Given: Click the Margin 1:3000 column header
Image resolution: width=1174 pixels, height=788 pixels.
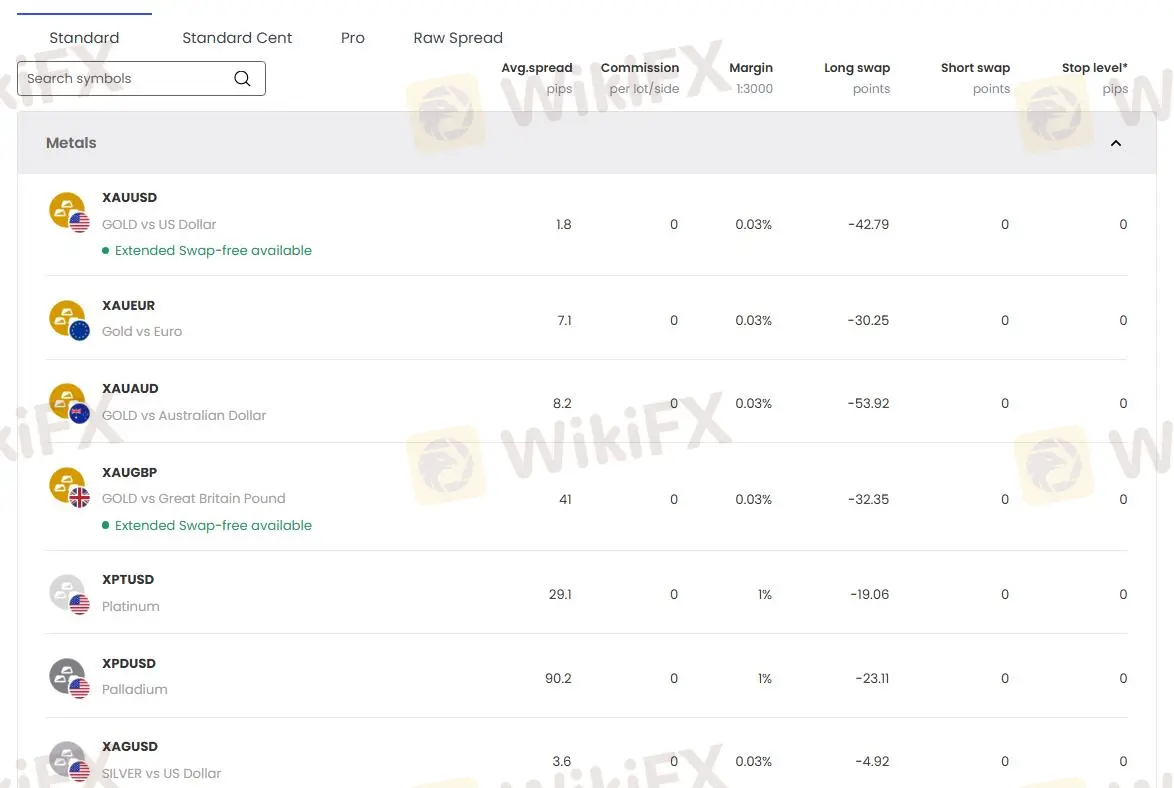Looking at the screenshot, I should pyautogui.click(x=751, y=77).
